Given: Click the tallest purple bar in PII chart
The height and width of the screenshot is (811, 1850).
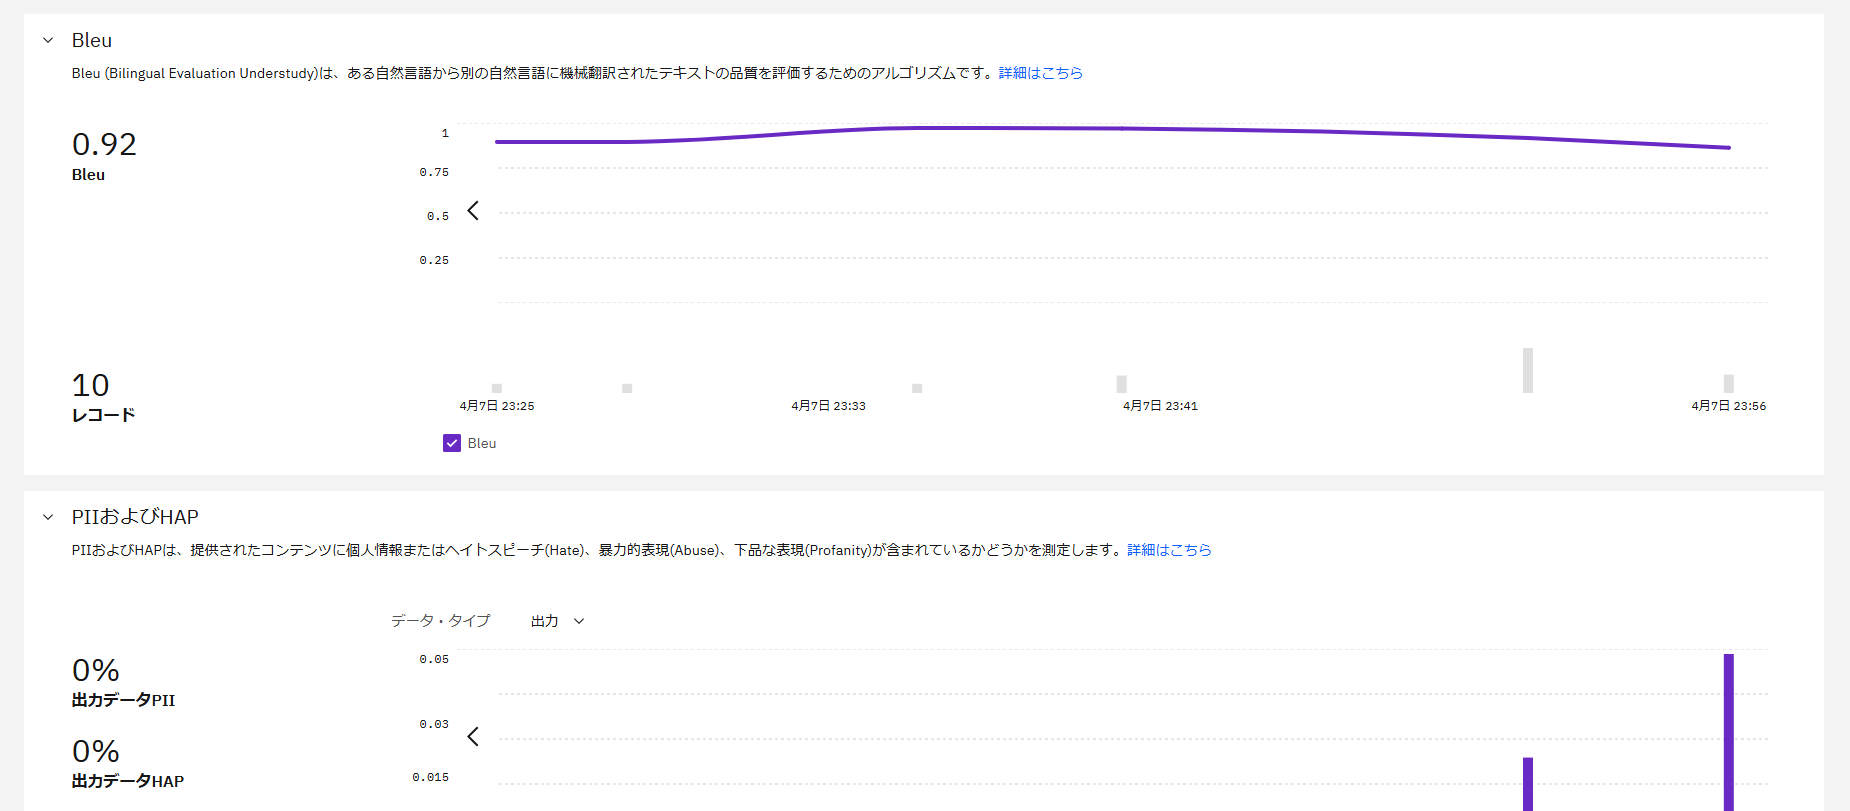Looking at the screenshot, I should tap(1729, 732).
